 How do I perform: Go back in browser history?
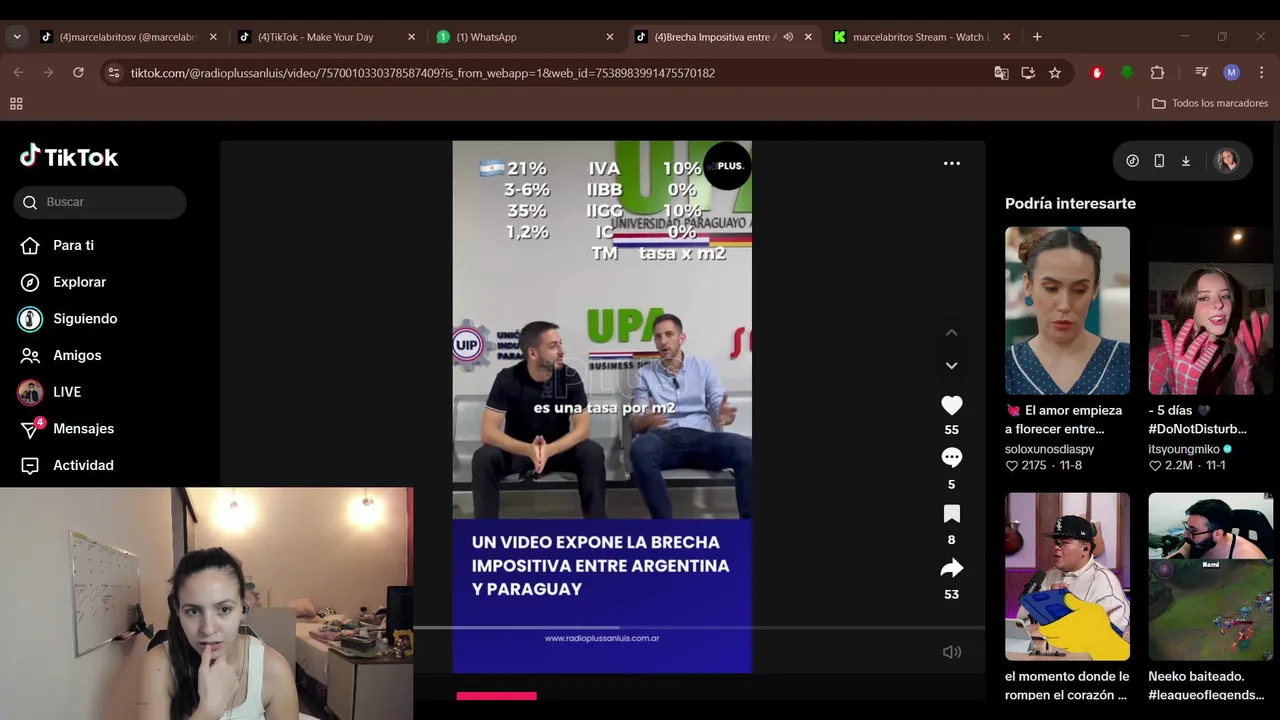(18, 73)
